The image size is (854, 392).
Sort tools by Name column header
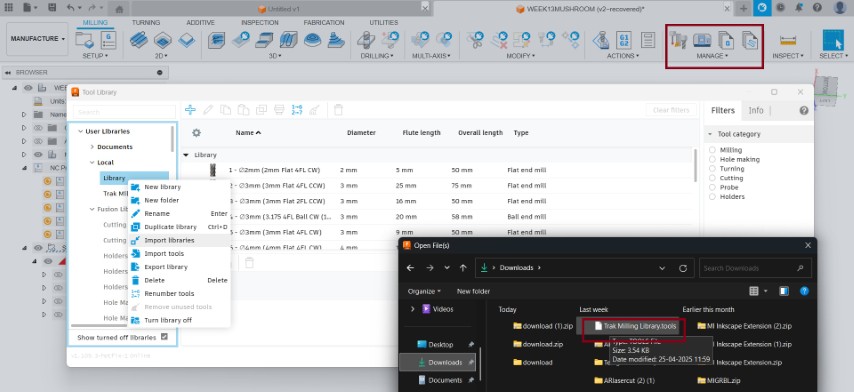click(x=248, y=133)
